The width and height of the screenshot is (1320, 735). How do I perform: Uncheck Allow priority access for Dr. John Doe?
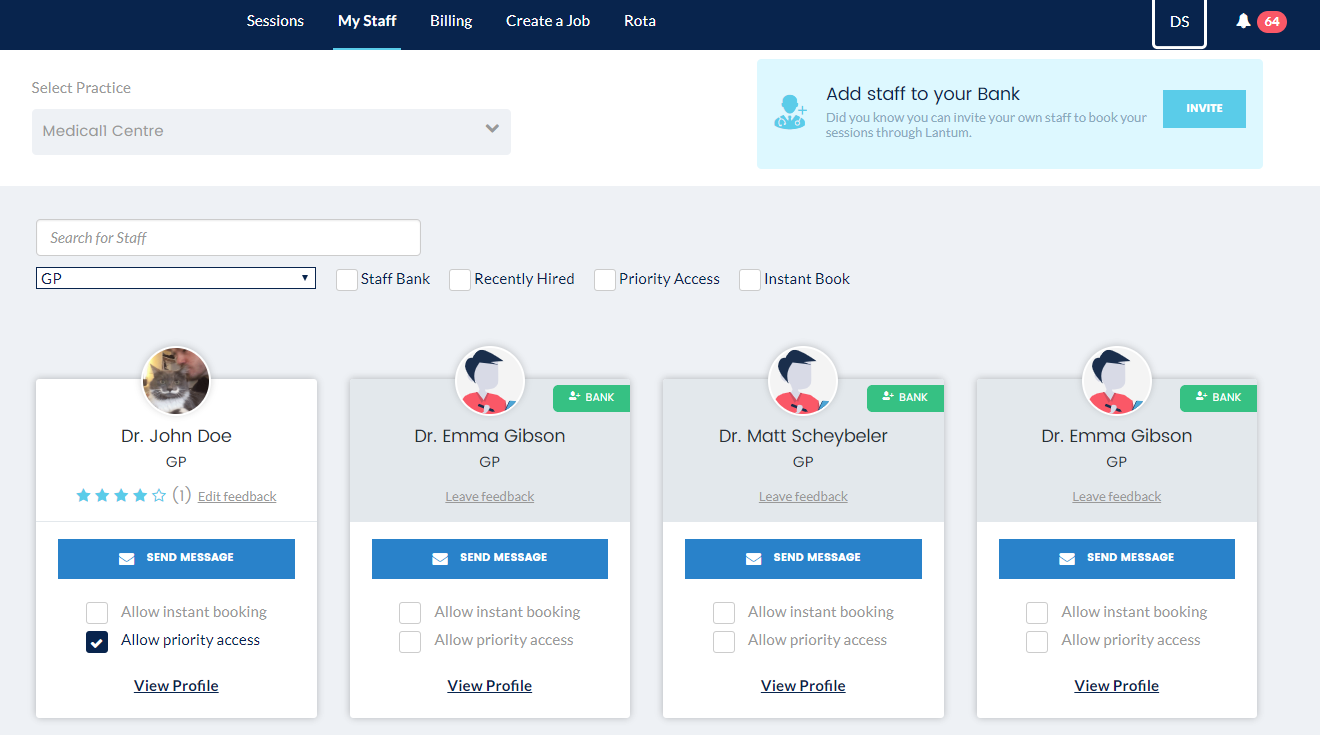coord(97,642)
